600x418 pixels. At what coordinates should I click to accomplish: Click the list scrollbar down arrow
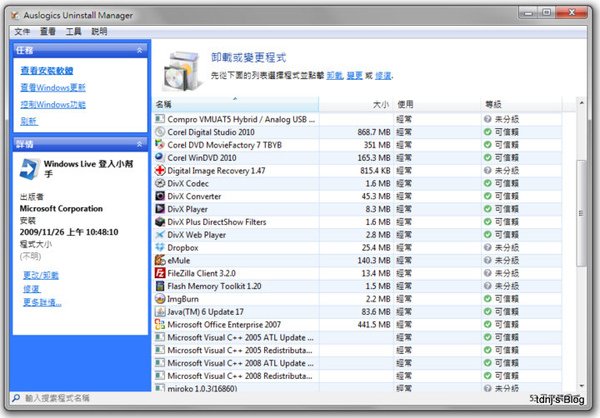(581, 386)
